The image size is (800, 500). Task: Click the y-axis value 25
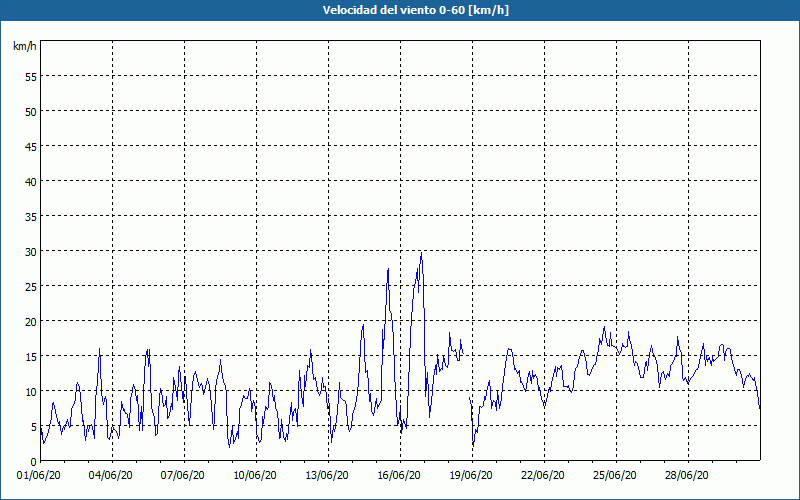(31, 287)
